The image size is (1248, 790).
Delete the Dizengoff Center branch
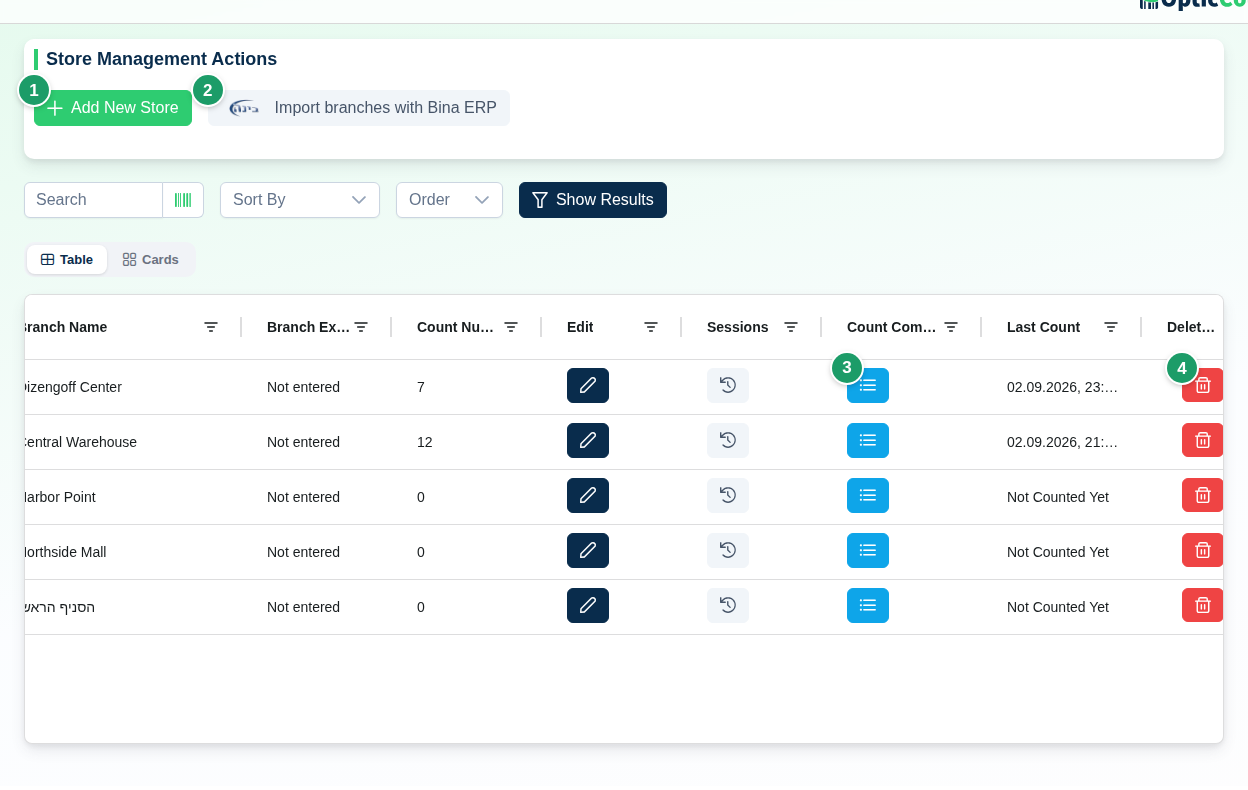(x=1202, y=385)
